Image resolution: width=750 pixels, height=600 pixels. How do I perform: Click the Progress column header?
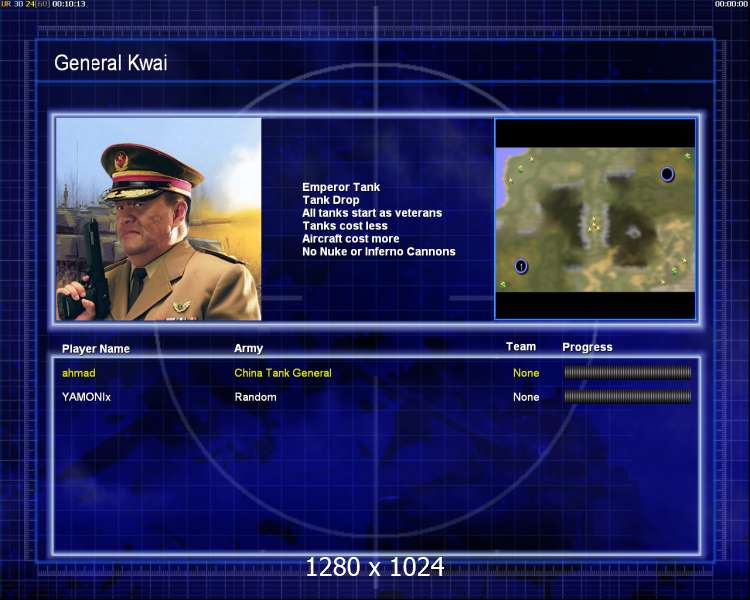587,347
